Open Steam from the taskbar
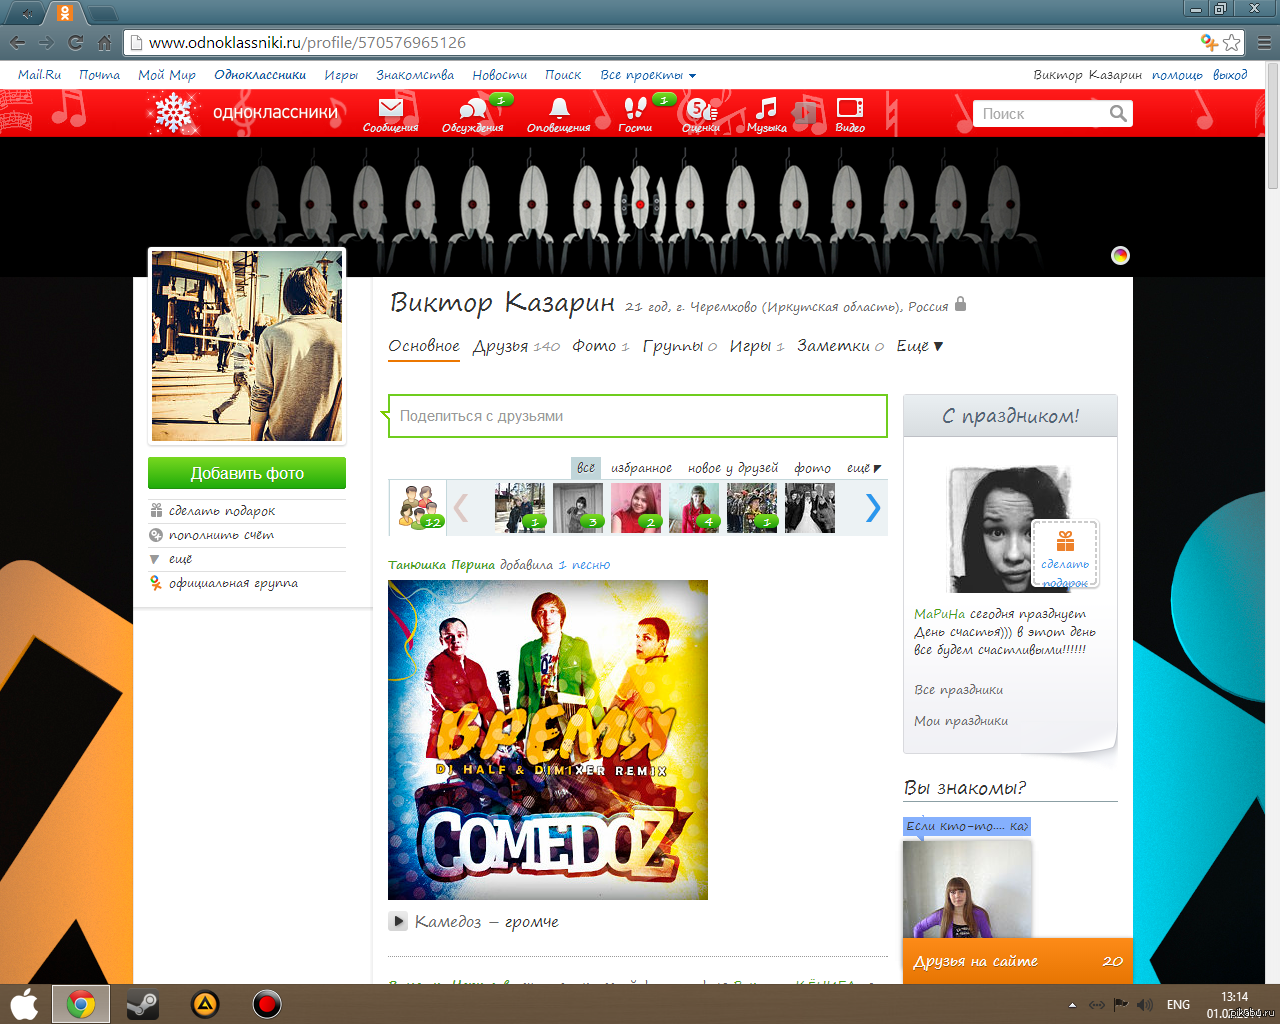 coord(143,1004)
